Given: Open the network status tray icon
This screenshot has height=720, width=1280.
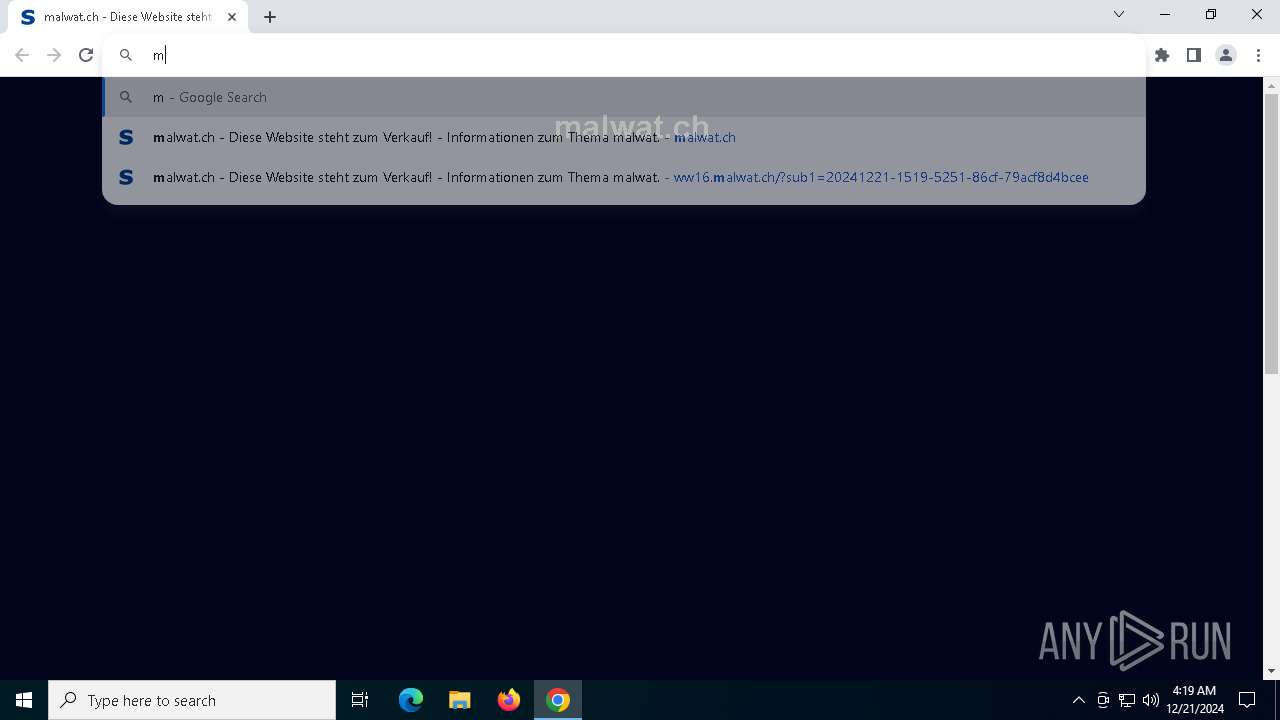Looking at the screenshot, I should tap(1127, 700).
